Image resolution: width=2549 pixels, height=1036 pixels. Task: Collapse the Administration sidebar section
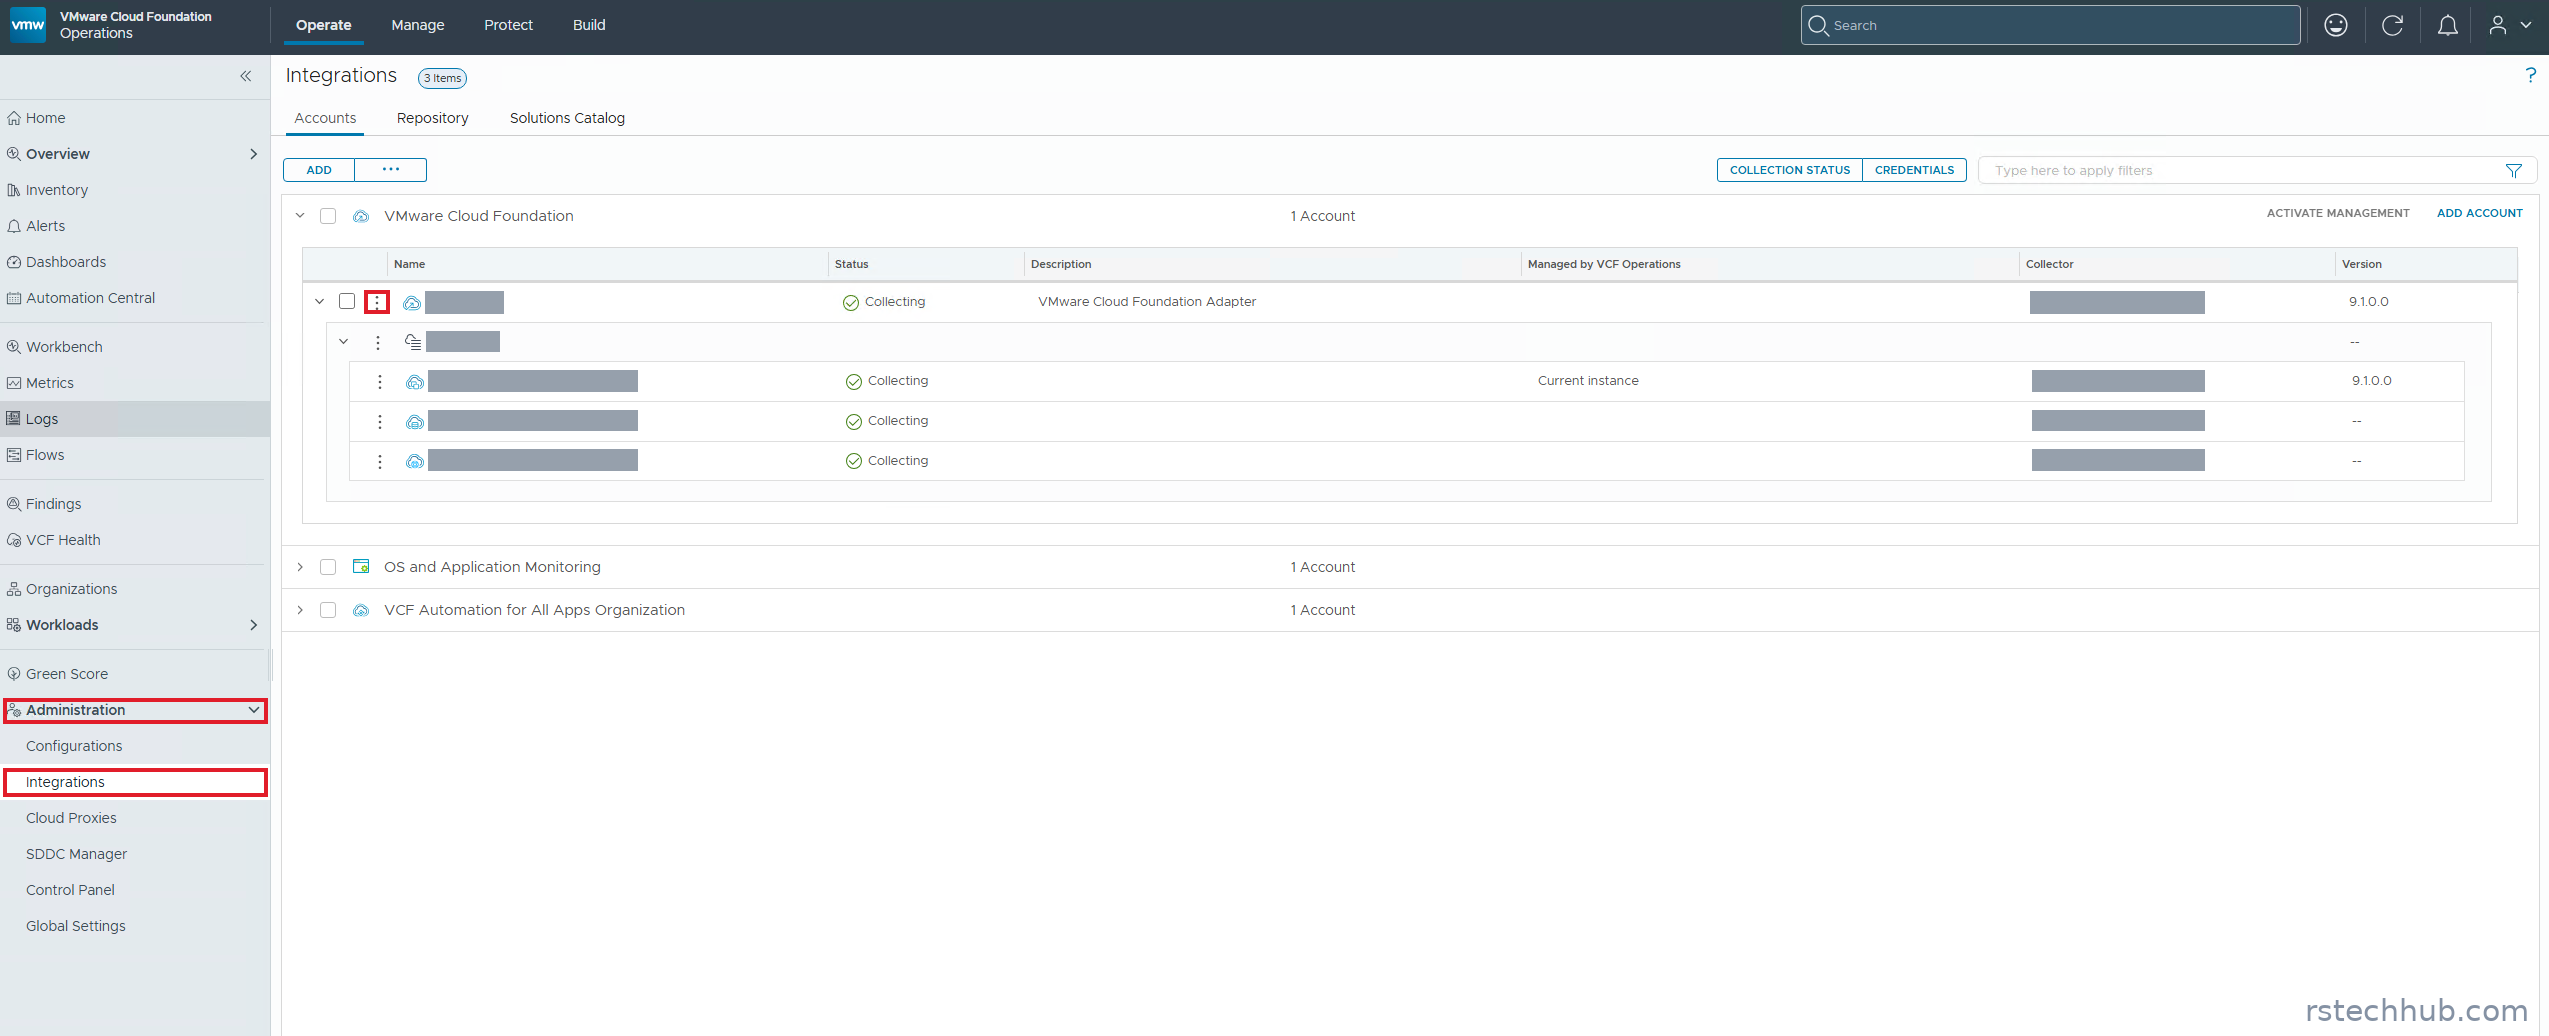(253, 710)
